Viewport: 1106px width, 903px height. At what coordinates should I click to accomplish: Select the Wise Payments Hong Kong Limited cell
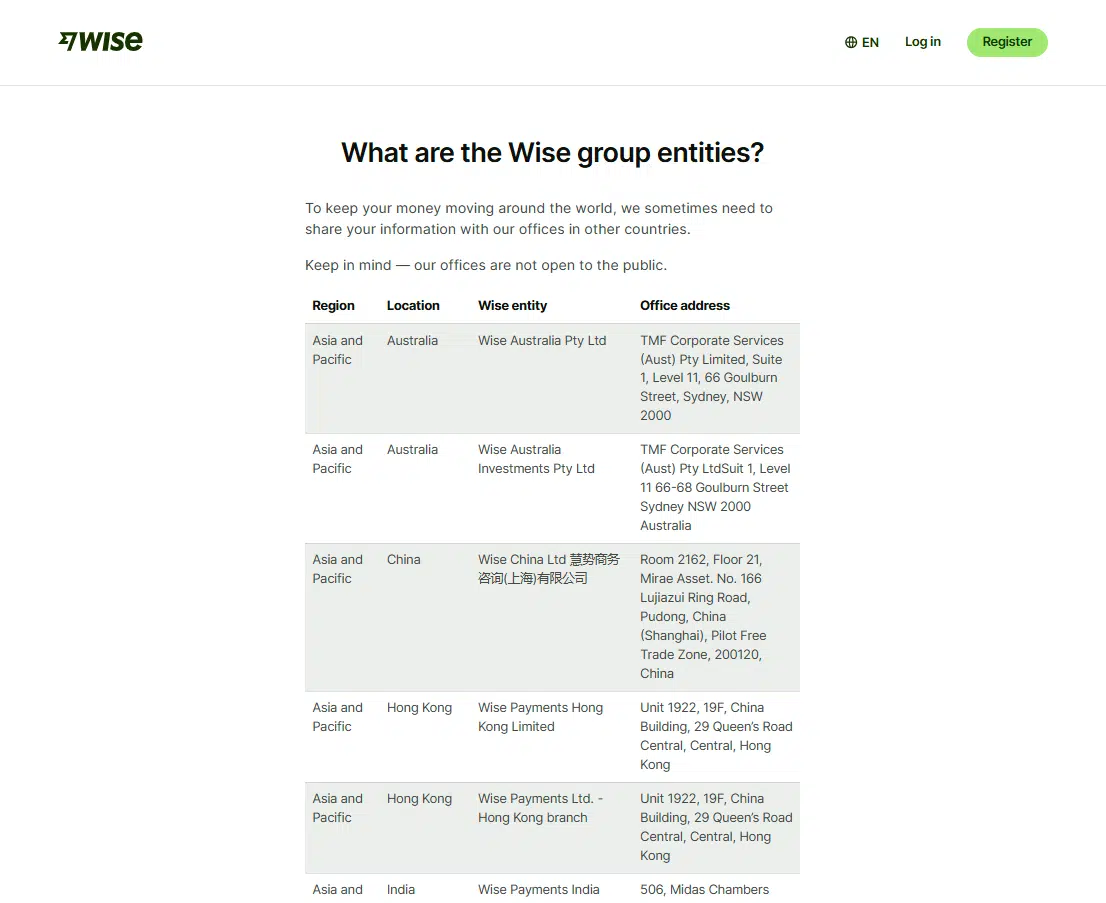(540, 717)
